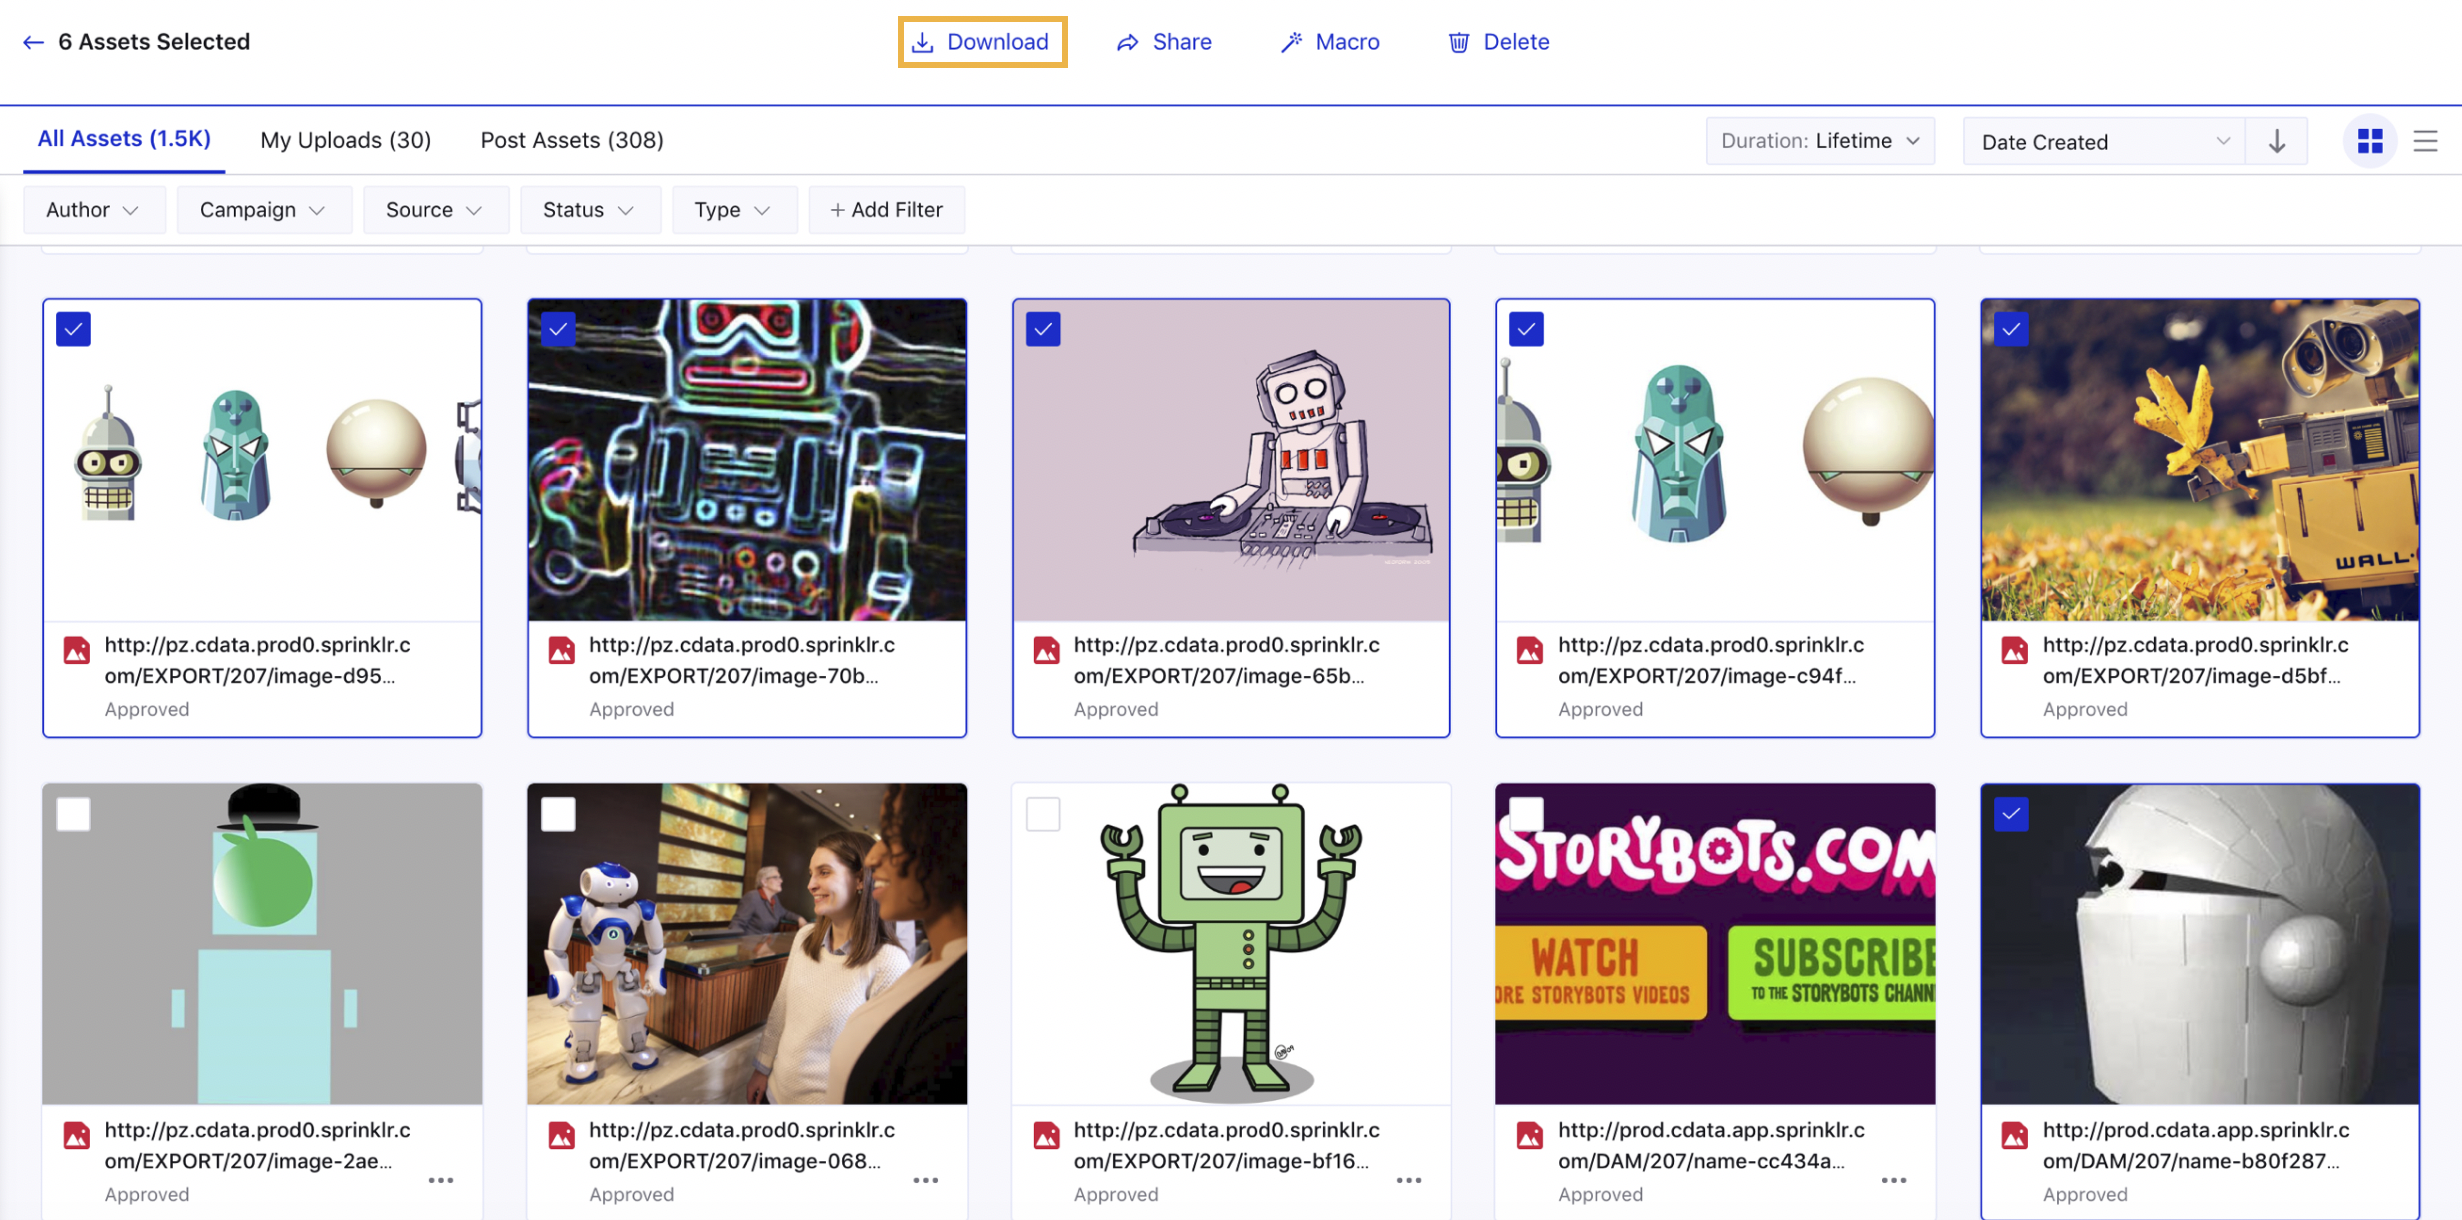Share the selected assets
This screenshot has height=1220, width=2462.
tap(1164, 42)
